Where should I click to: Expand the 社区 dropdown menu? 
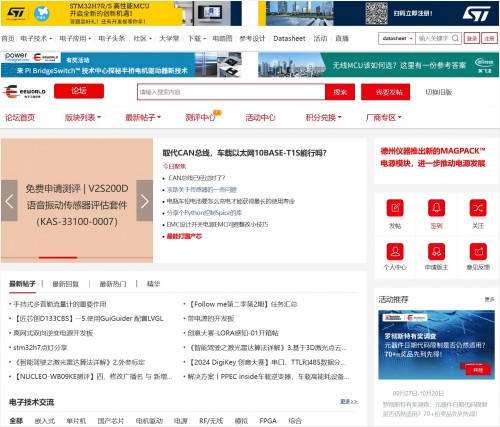click(150, 39)
